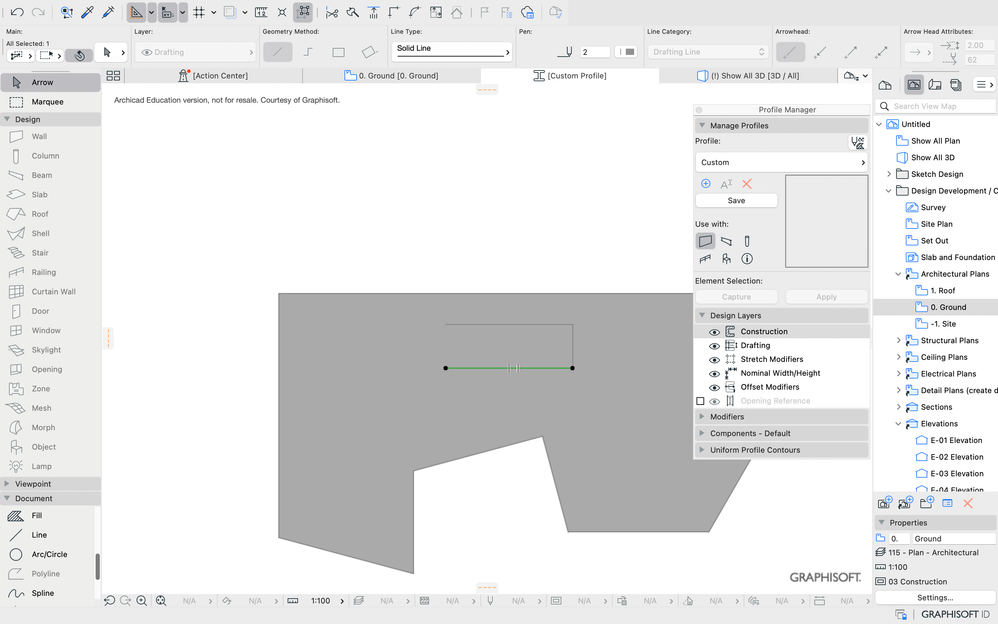
Task: Click the add new profile plus icon
Action: (706, 184)
